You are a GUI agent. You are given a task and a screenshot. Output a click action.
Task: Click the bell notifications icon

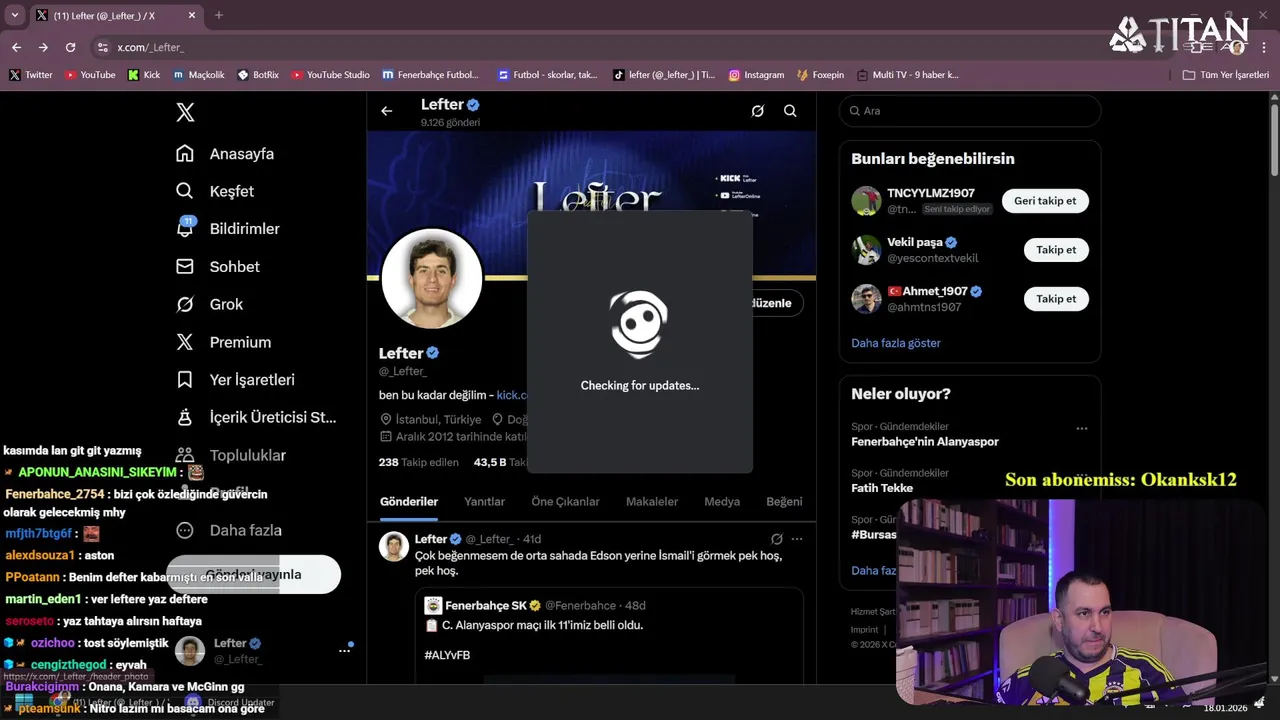(185, 229)
